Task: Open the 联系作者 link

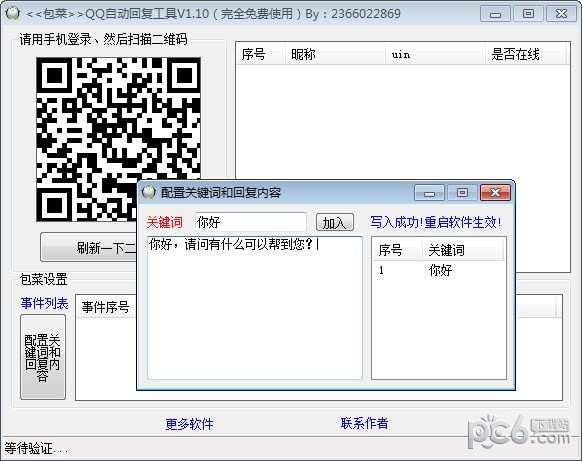Action: tap(364, 423)
